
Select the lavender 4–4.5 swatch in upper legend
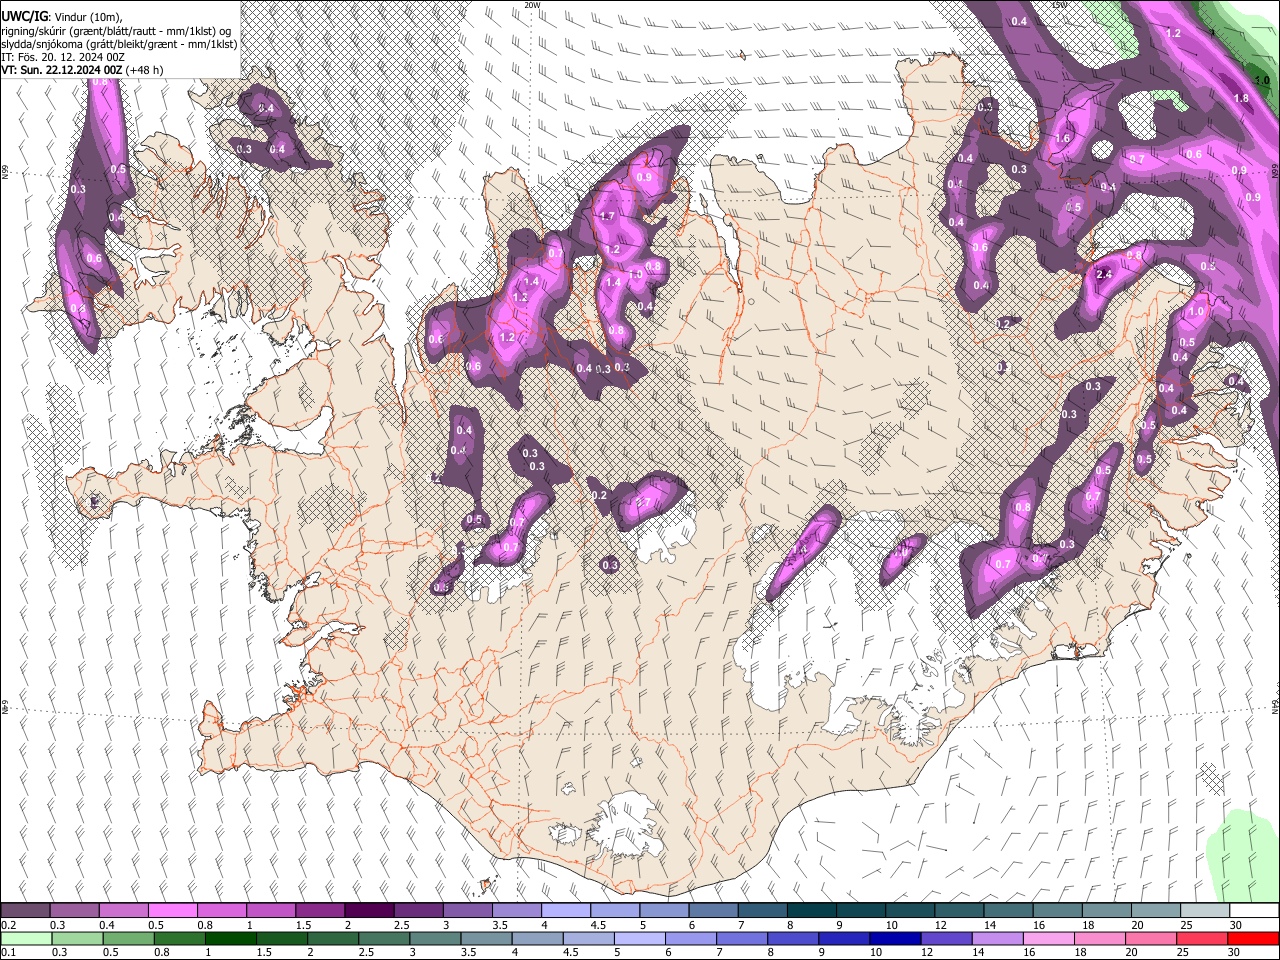click(x=565, y=911)
